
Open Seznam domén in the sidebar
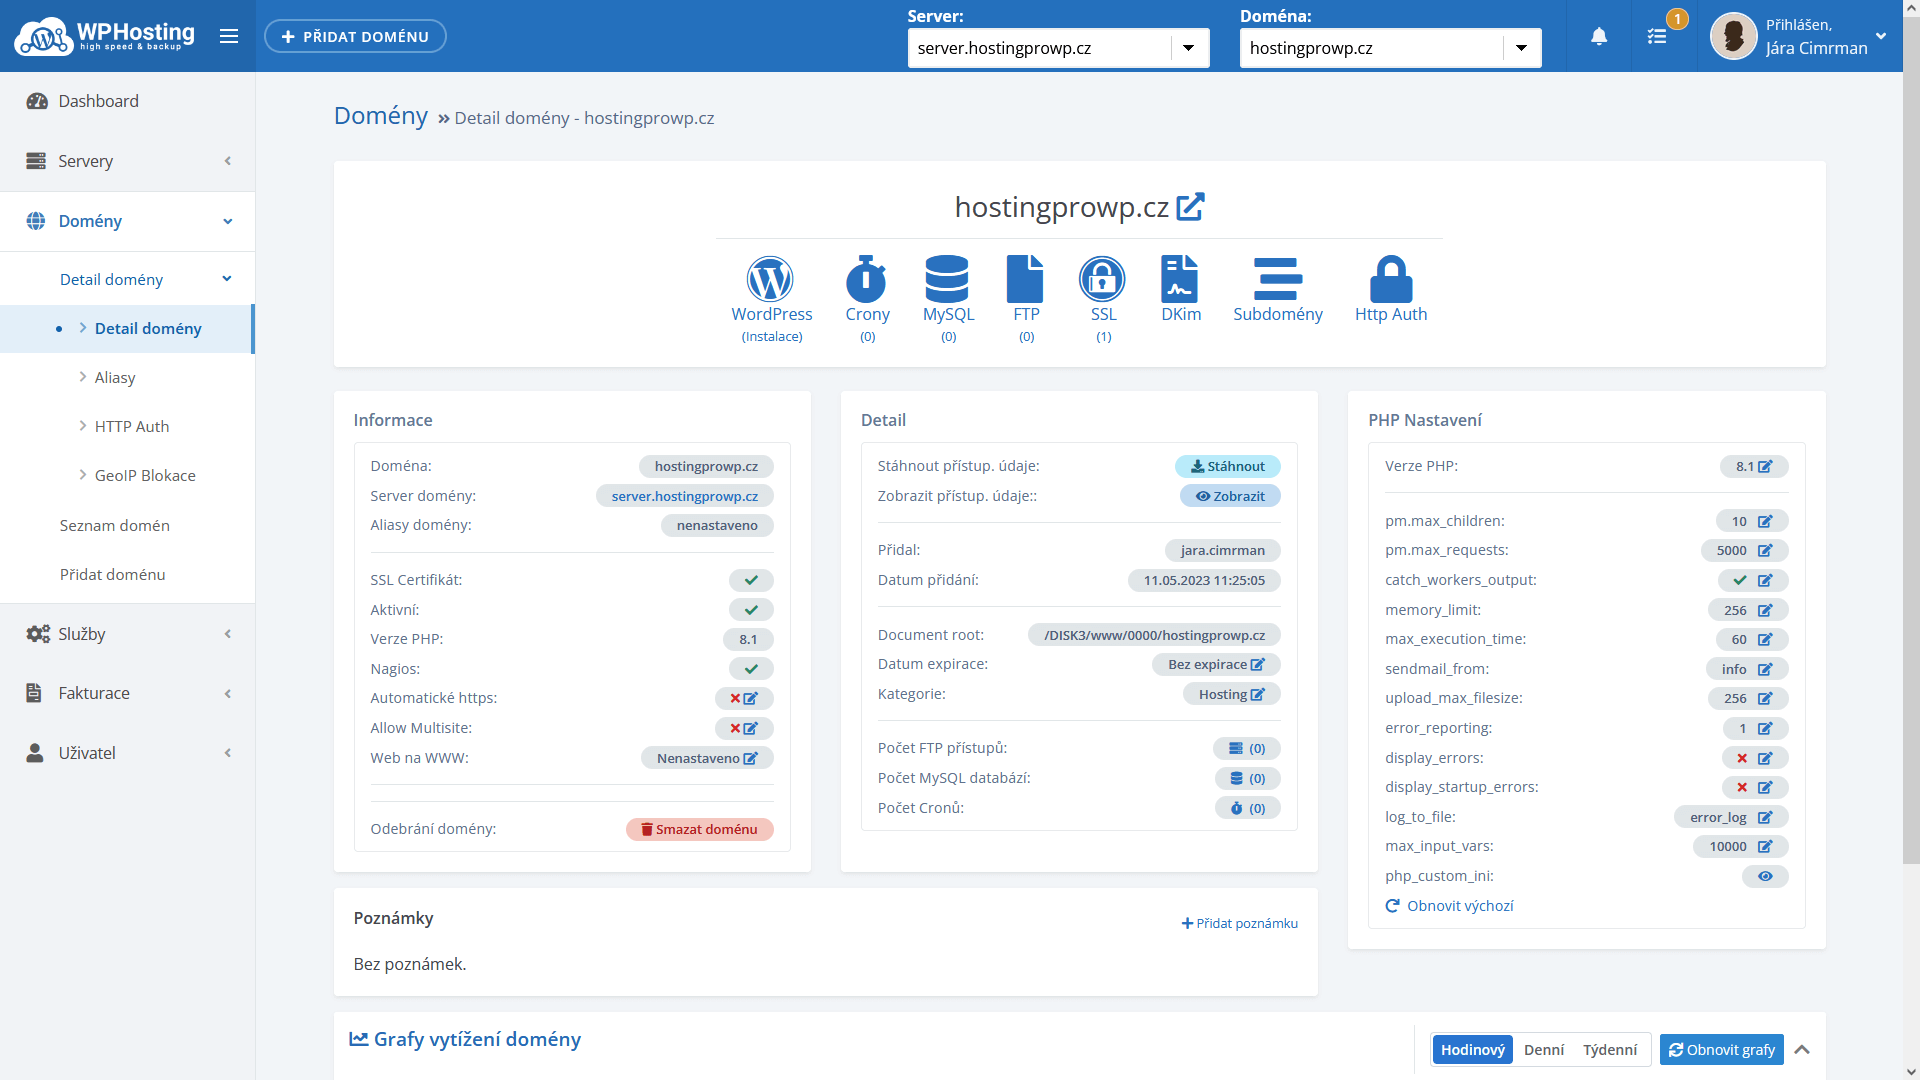114,525
